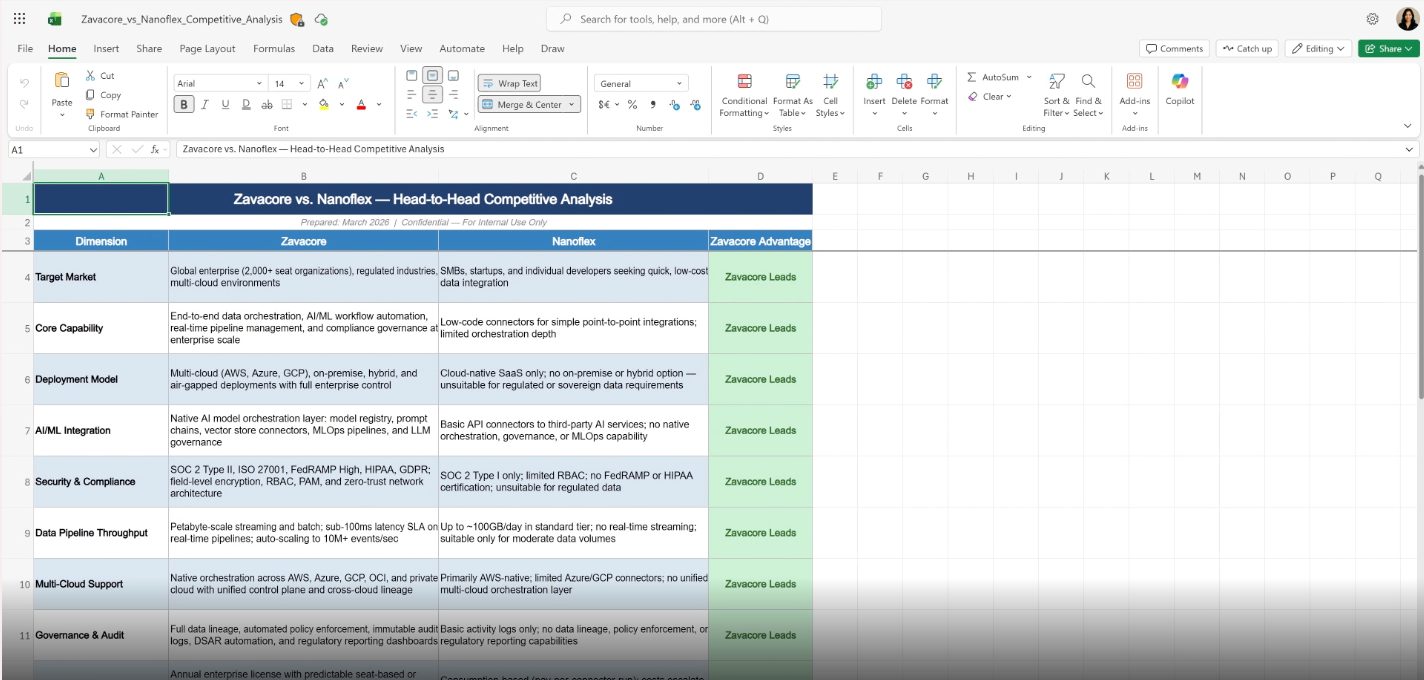This screenshot has width=1424, height=680.
Task: Open Find & Select magnifier
Action: (x=1088, y=82)
